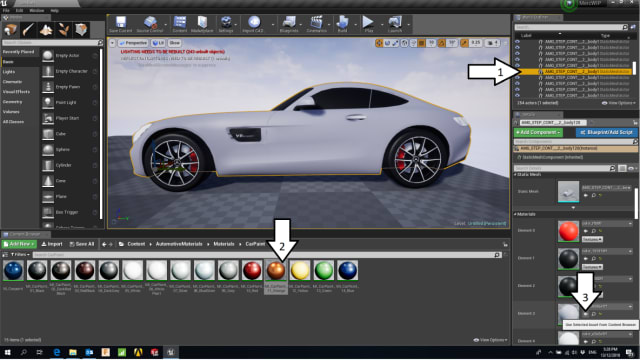Open viewport options arrow left of Perspective
Viewport: 640px width, 360px height.
[x=112, y=43]
